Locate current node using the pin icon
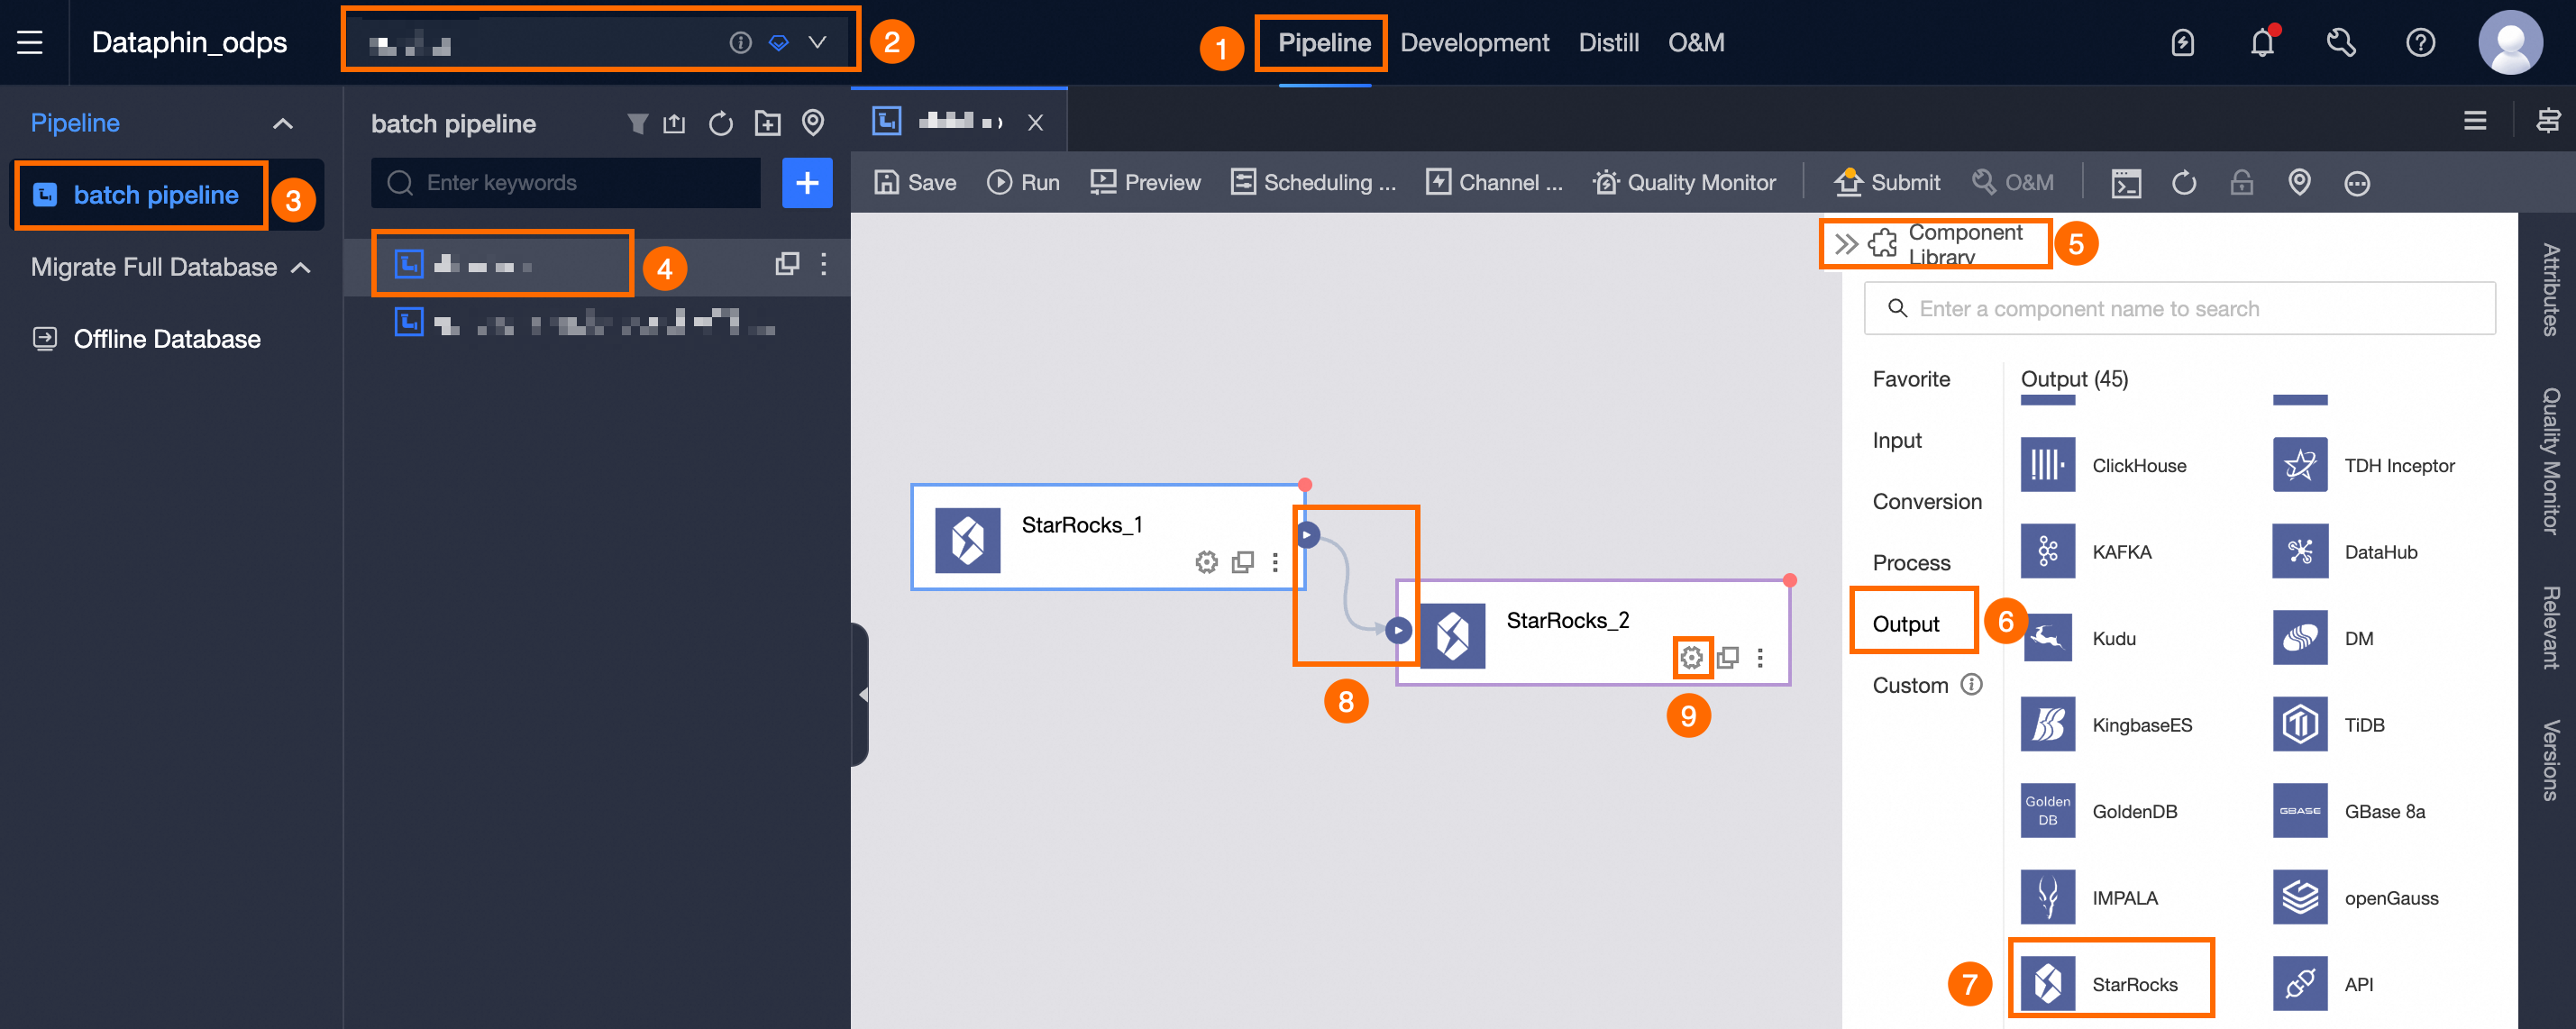Image resolution: width=2576 pixels, height=1029 pixels. (x=813, y=123)
